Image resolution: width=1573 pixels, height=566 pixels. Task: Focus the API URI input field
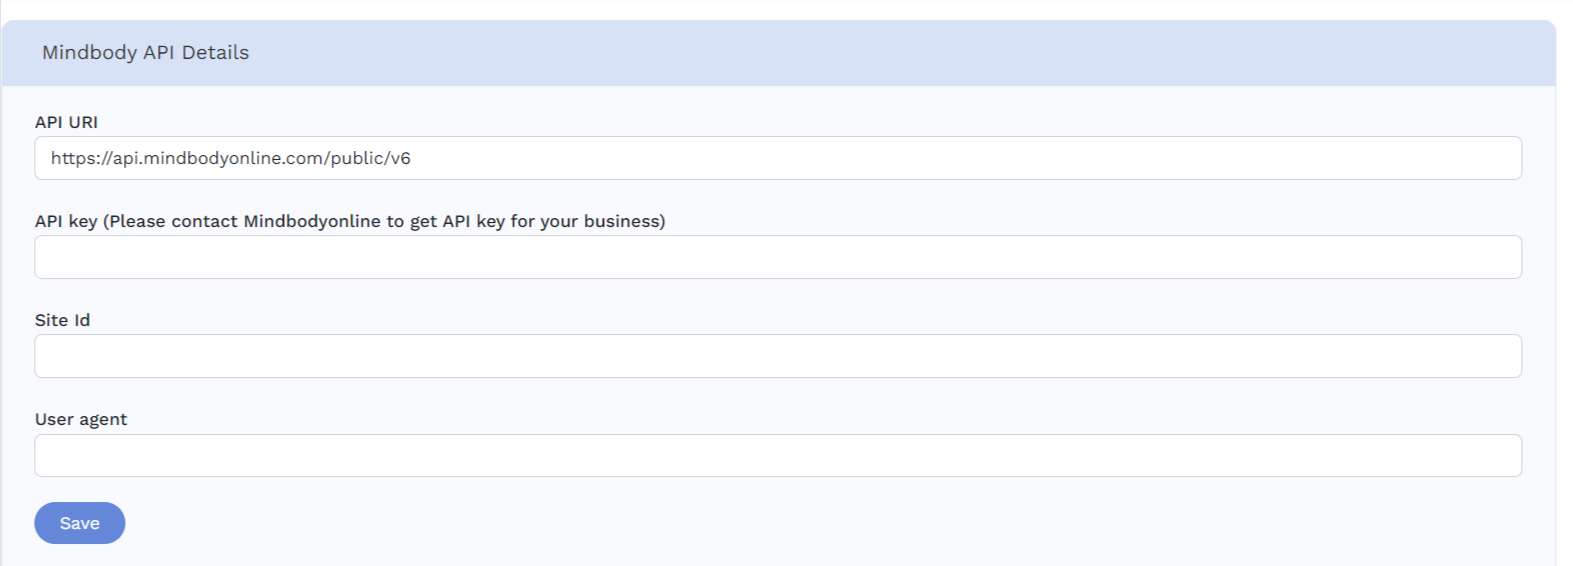coord(777,158)
